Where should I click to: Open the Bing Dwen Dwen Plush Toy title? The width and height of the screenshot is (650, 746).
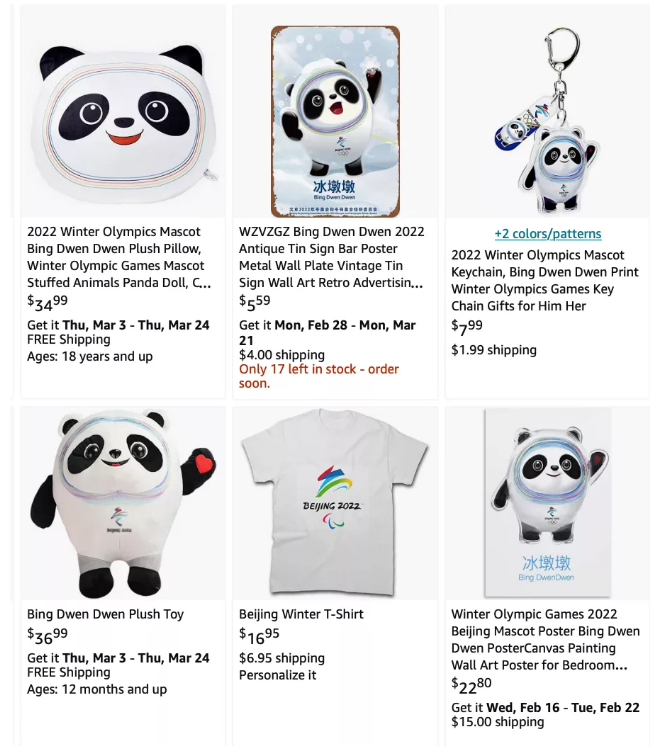105,614
